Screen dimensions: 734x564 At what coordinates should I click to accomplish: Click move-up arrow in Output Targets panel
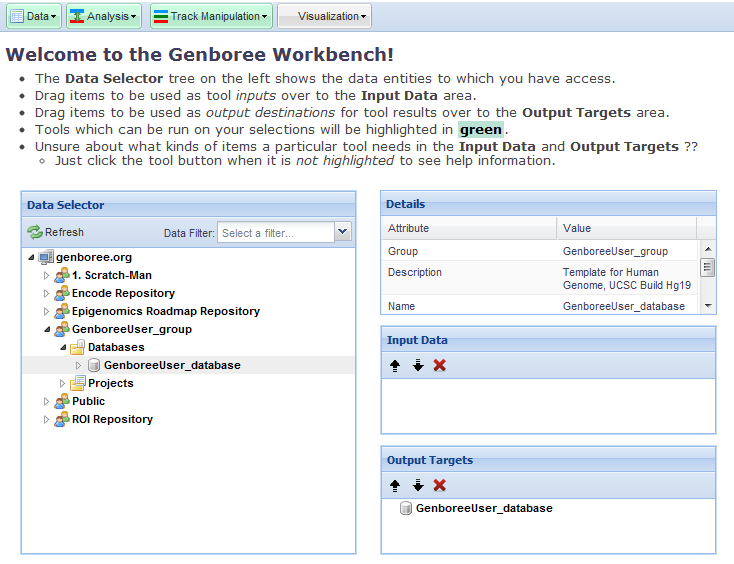click(395, 485)
